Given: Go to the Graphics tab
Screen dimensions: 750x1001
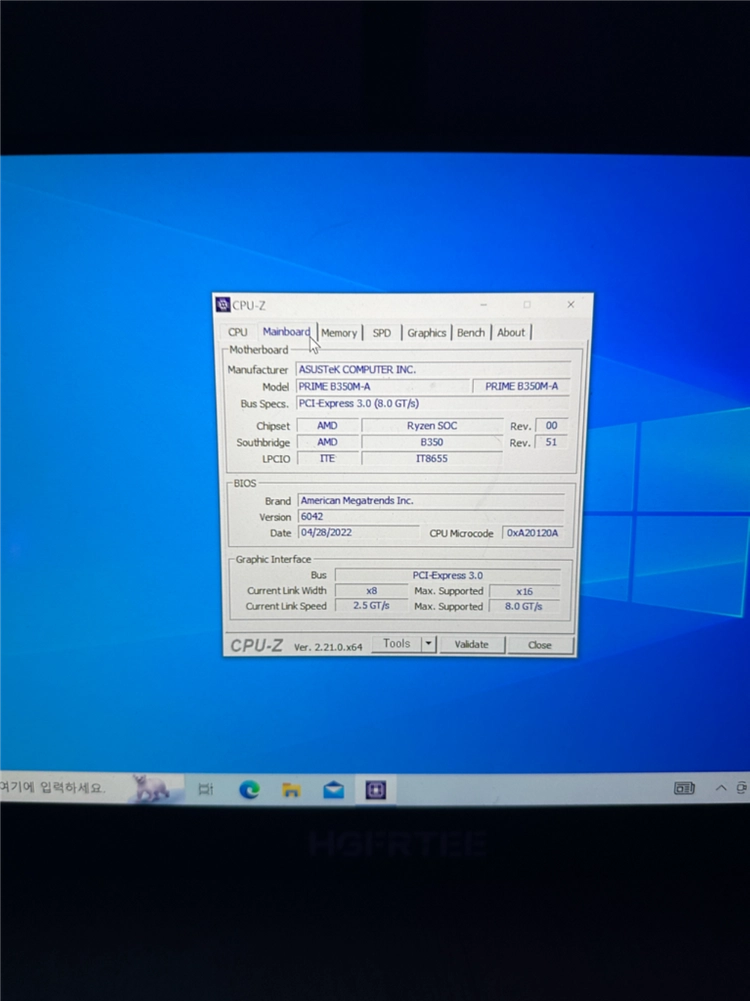Looking at the screenshot, I should 426,333.
